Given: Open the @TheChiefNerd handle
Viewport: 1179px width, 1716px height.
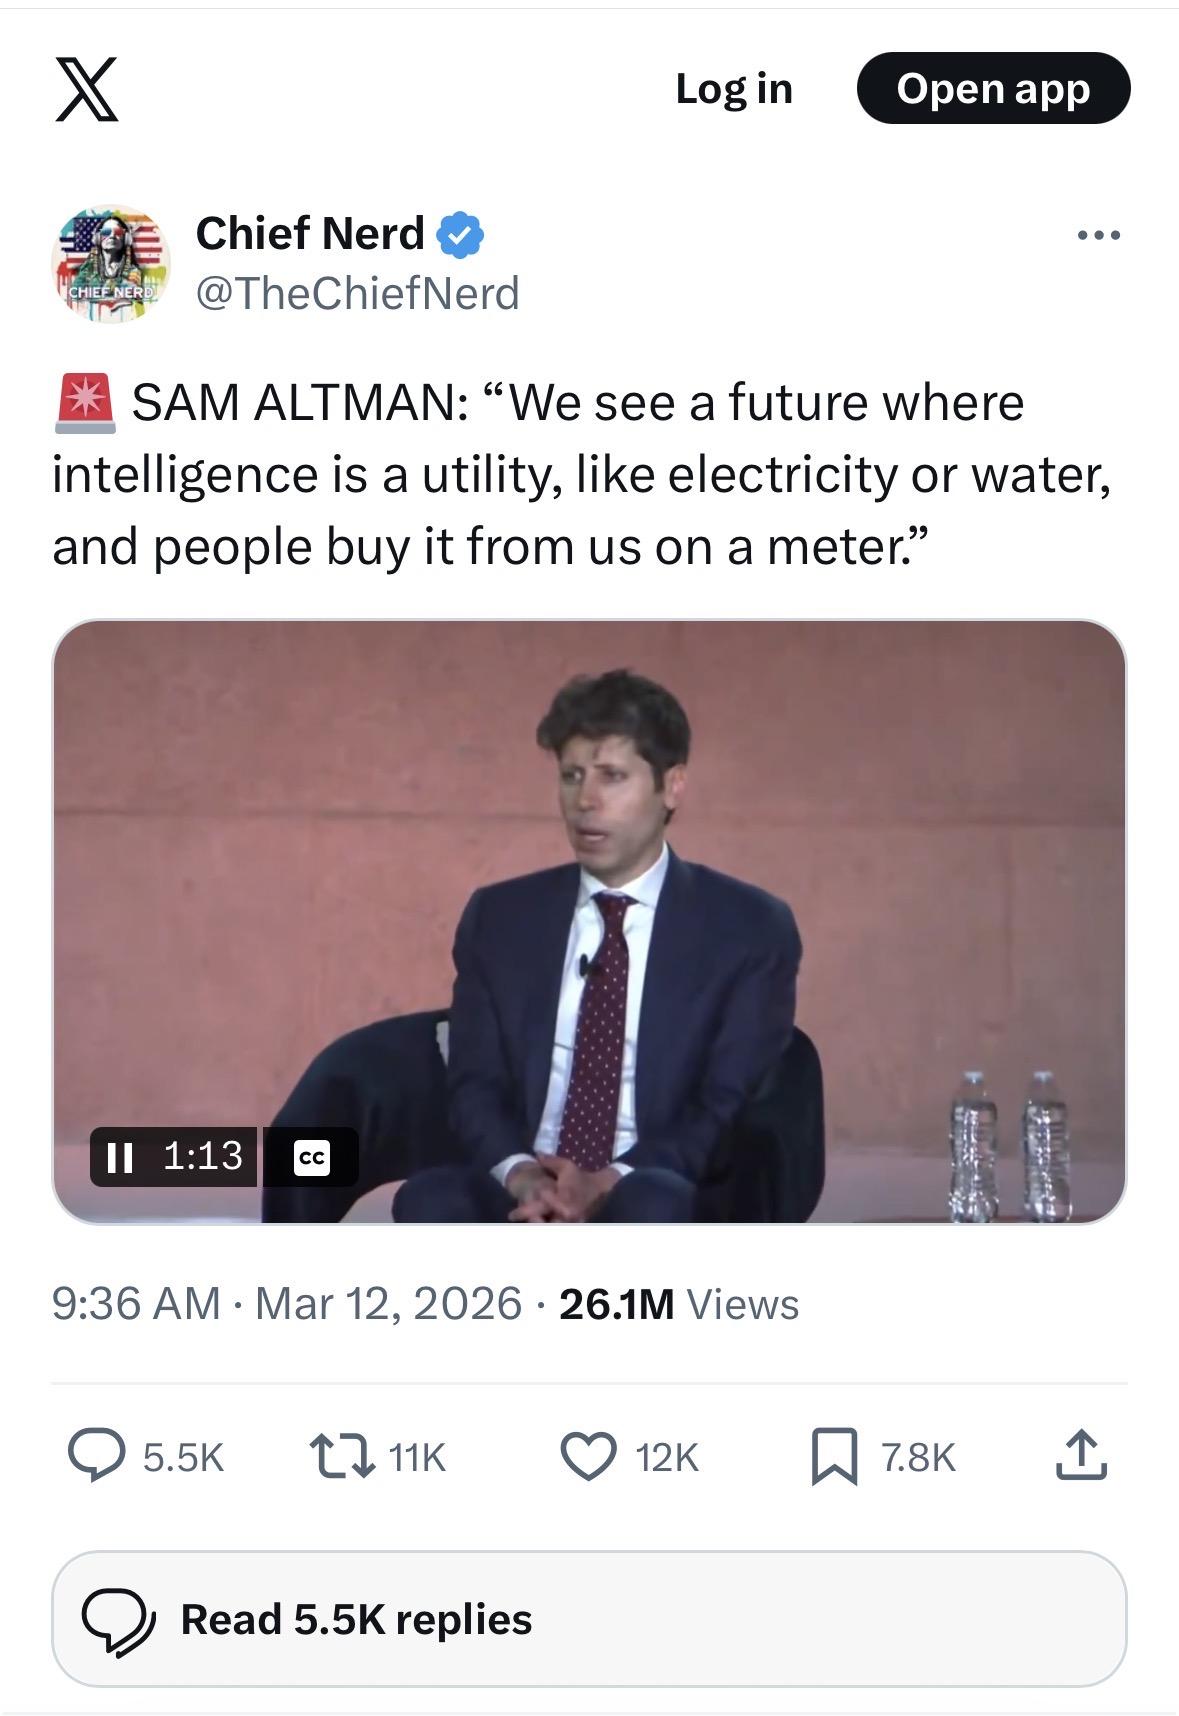Looking at the screenshot, I should (x=357, y=294).
